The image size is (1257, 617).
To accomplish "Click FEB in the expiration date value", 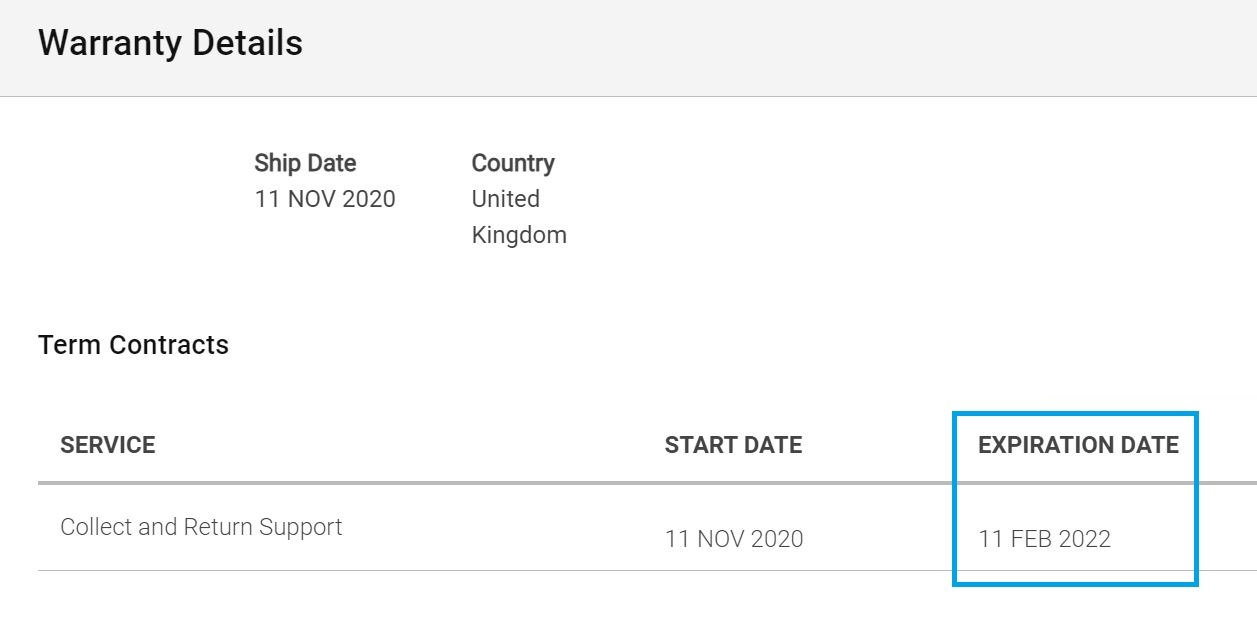I will (1029, 539).
